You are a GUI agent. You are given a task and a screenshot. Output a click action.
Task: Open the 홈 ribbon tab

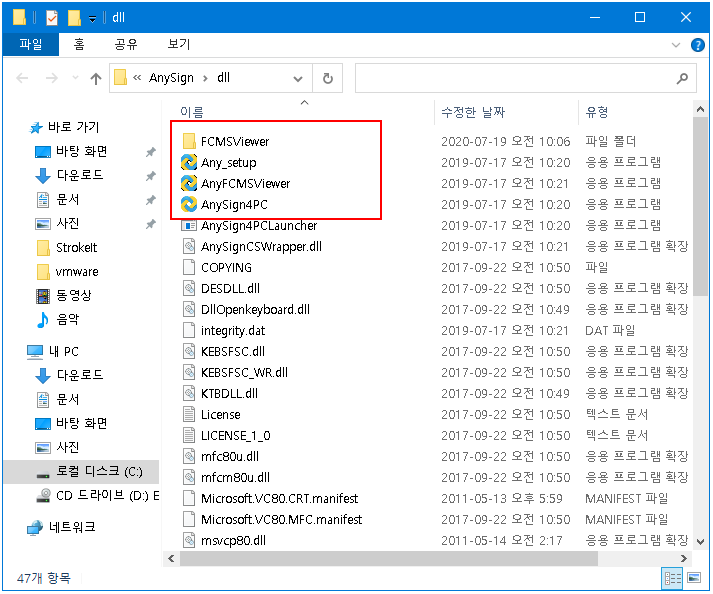(x=79, y=44)
